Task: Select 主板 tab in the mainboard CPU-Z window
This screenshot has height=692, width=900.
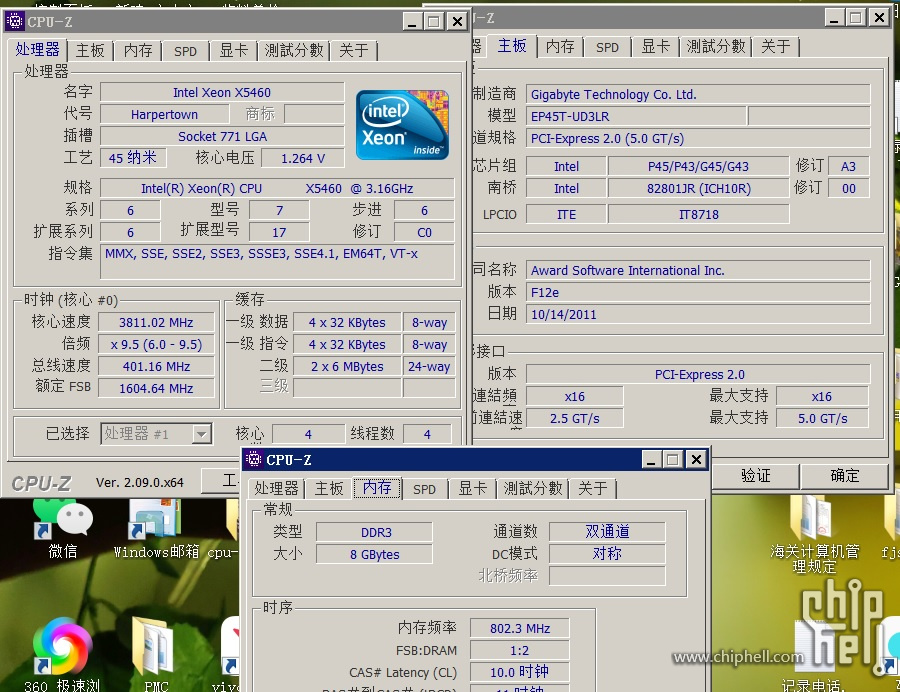Action: tap(511, 45)
